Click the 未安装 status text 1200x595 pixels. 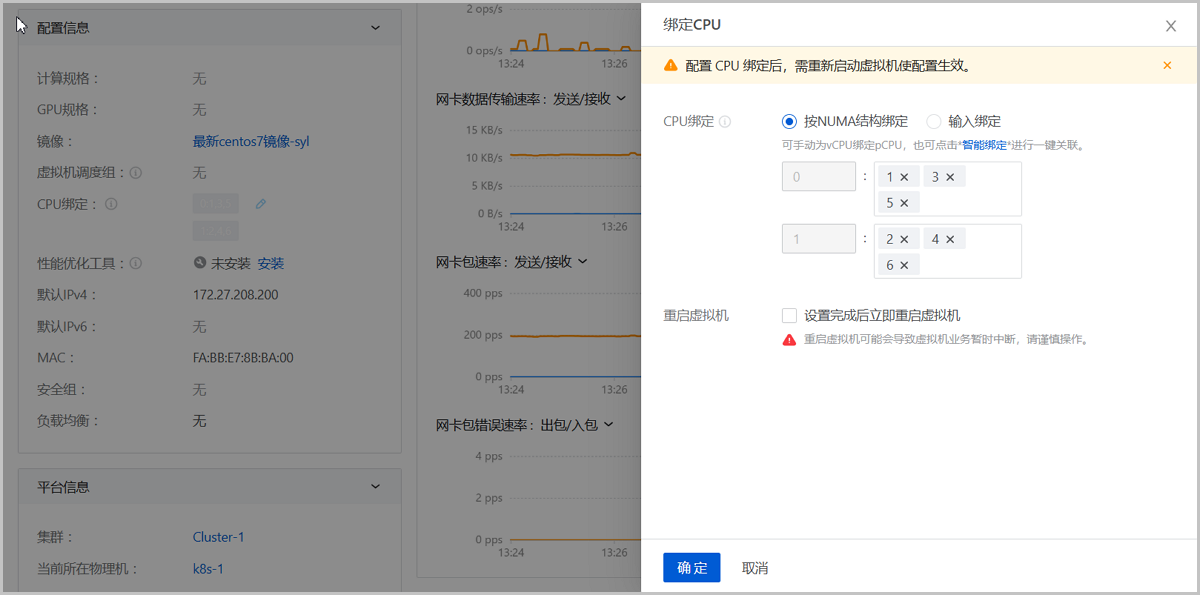click(230, 264)
